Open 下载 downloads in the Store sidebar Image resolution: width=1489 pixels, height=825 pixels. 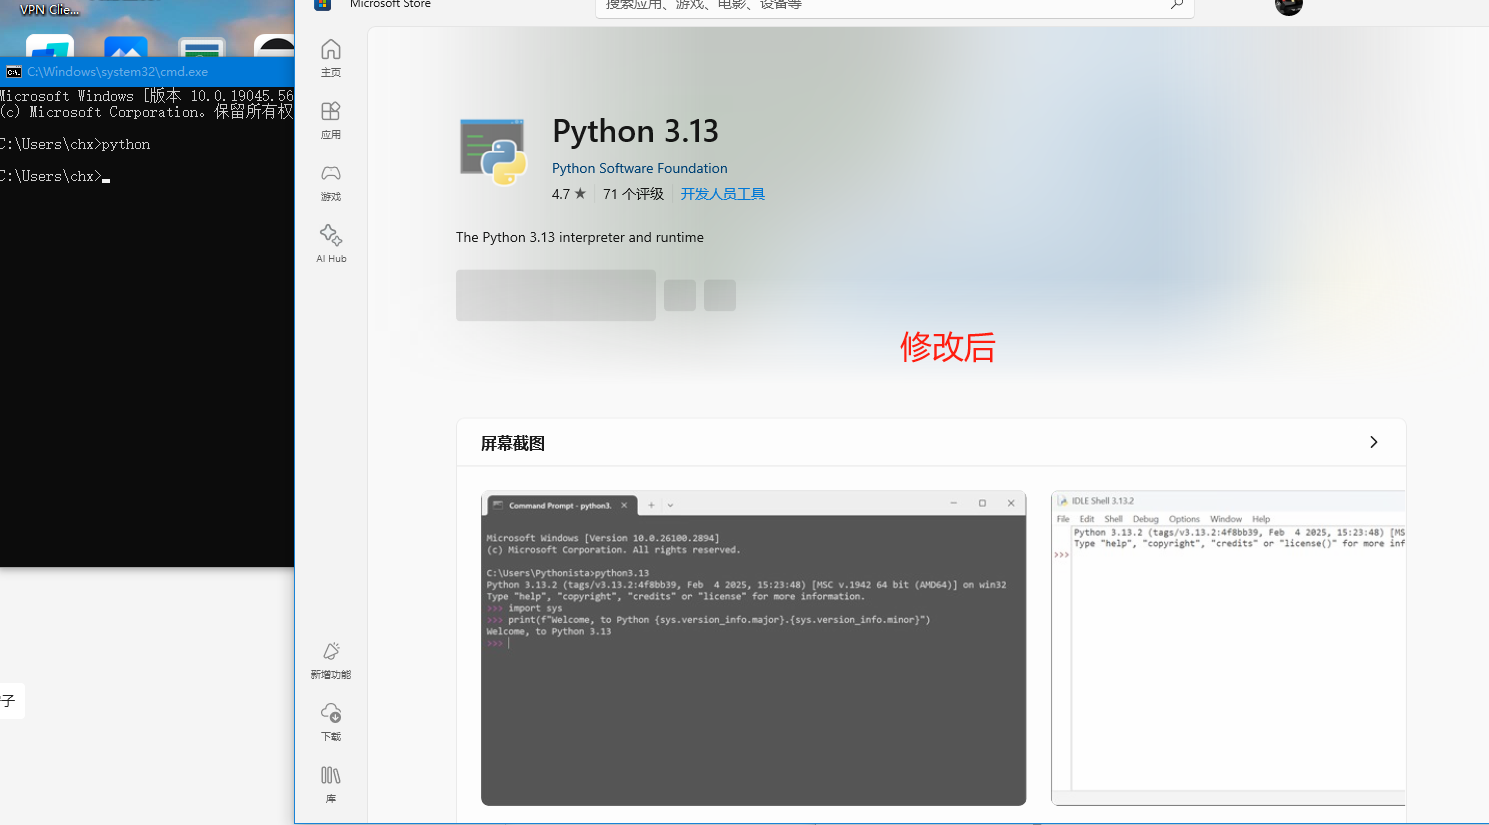click(331, 722)
